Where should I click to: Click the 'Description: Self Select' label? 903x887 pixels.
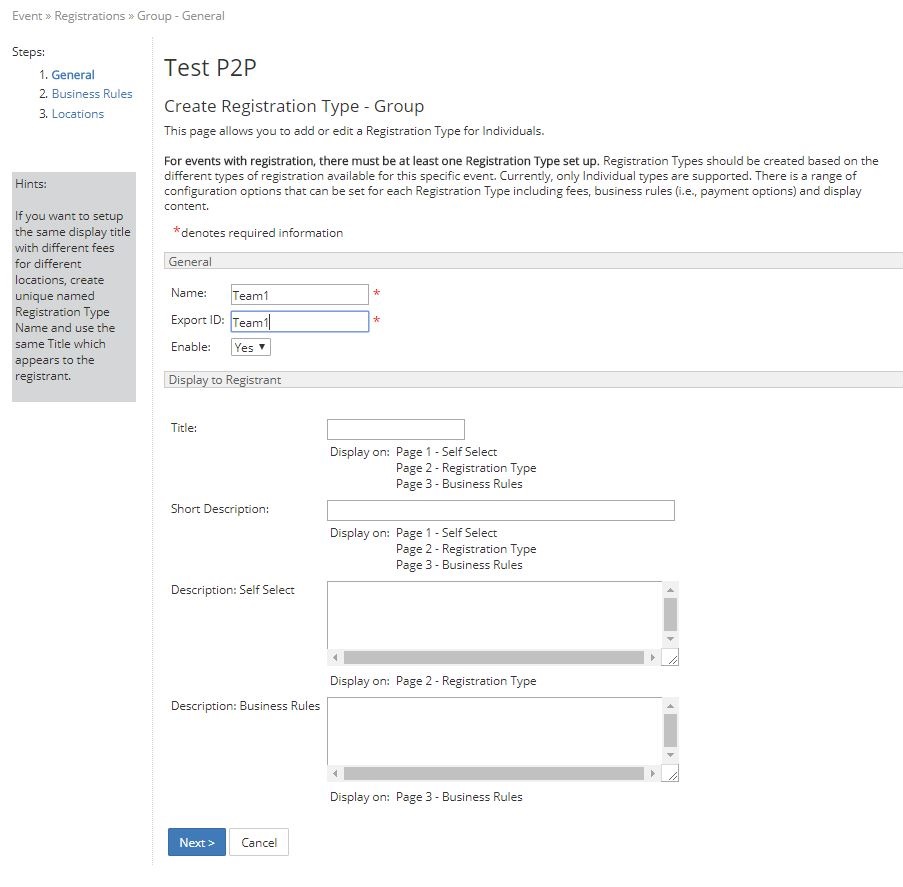[x=233, y=590]
